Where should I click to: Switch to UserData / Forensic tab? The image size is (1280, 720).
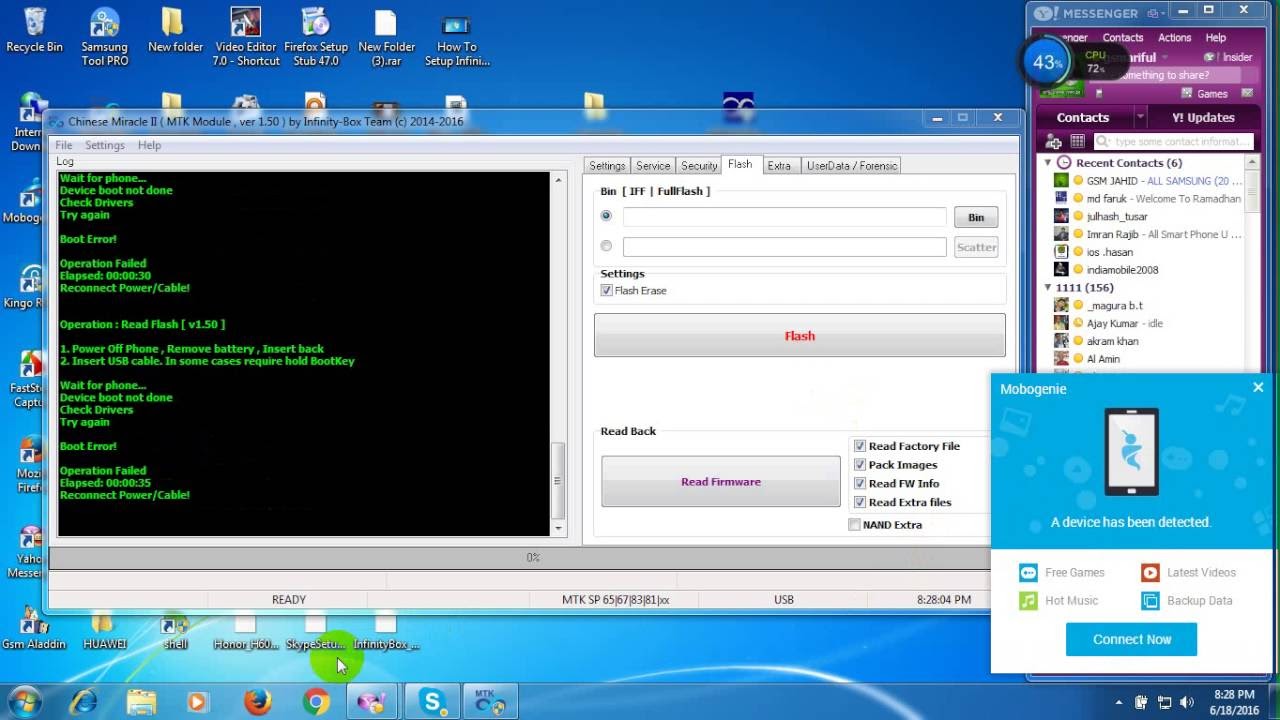click(x=852, y=166)
